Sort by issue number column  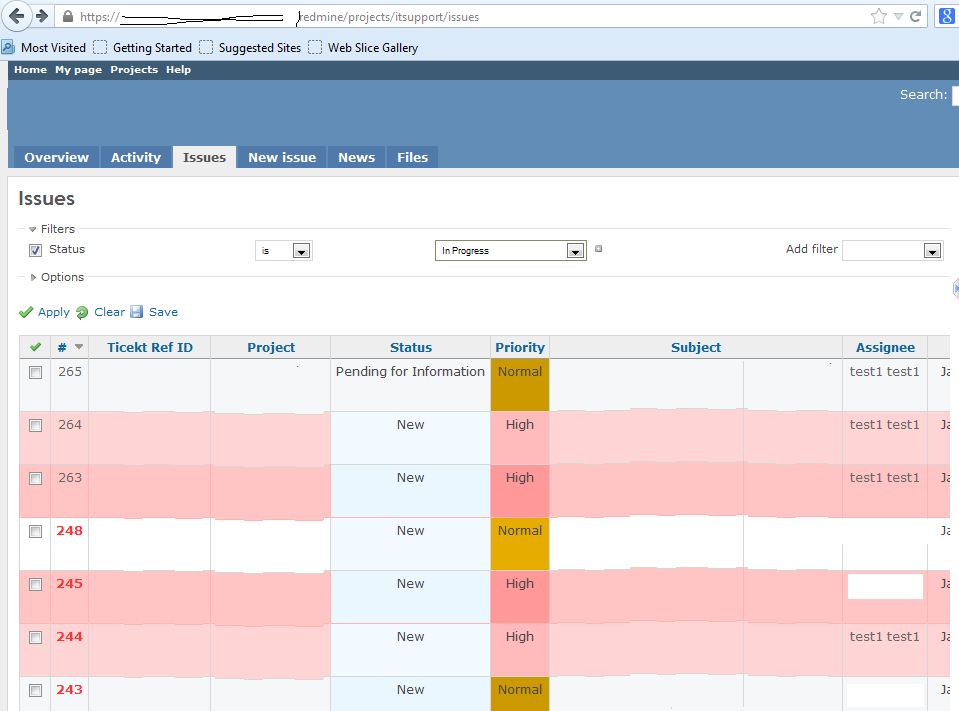[x=62, y=347]
